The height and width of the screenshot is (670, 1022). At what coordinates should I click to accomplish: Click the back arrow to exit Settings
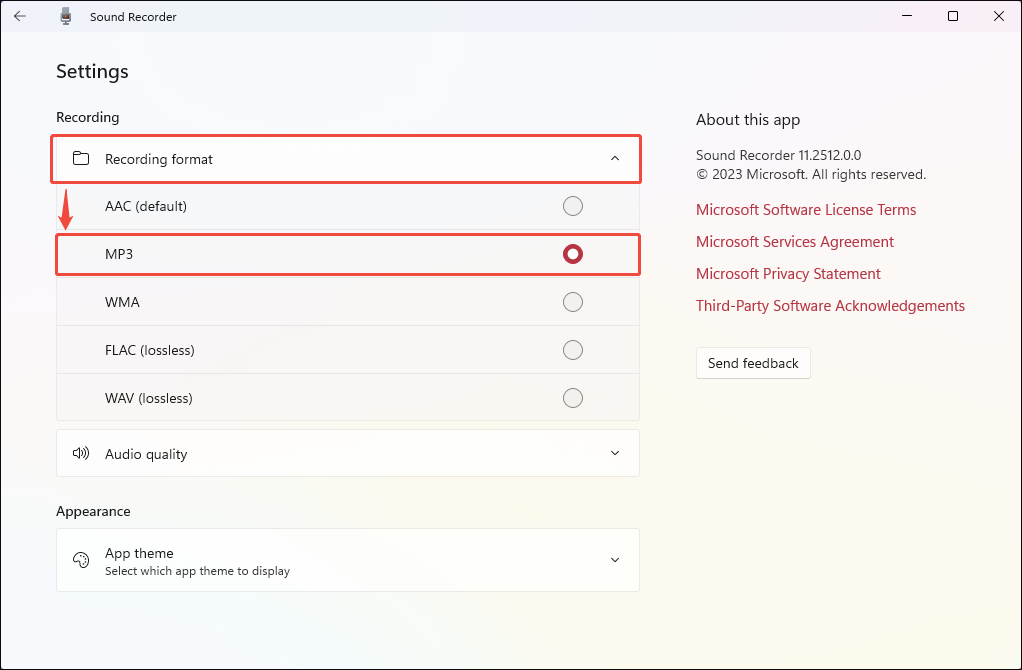[x=20, y=16]
